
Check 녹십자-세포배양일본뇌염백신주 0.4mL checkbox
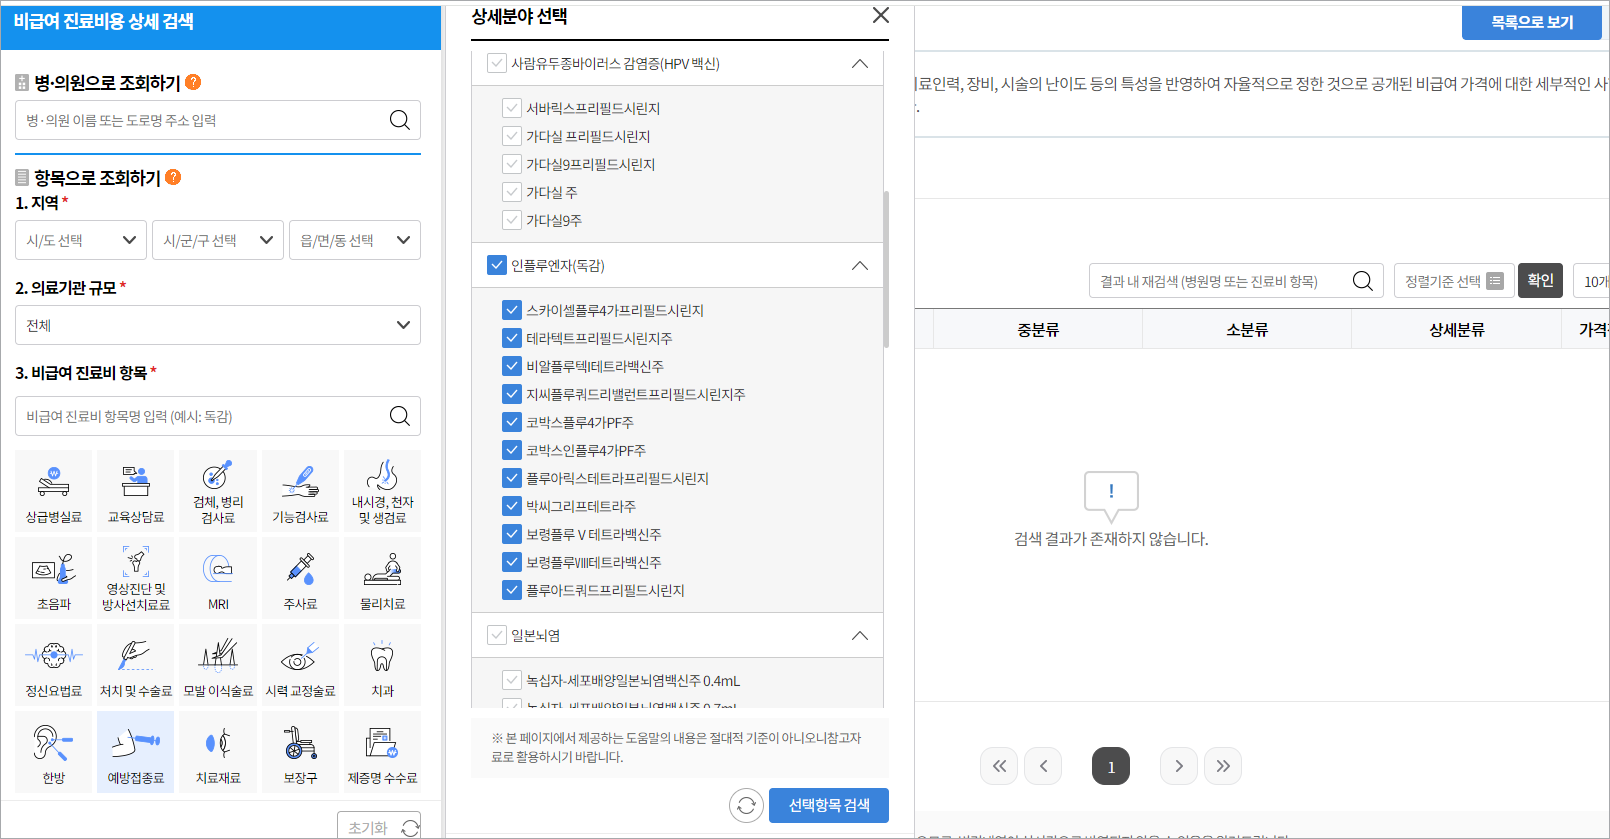point(512,680)
